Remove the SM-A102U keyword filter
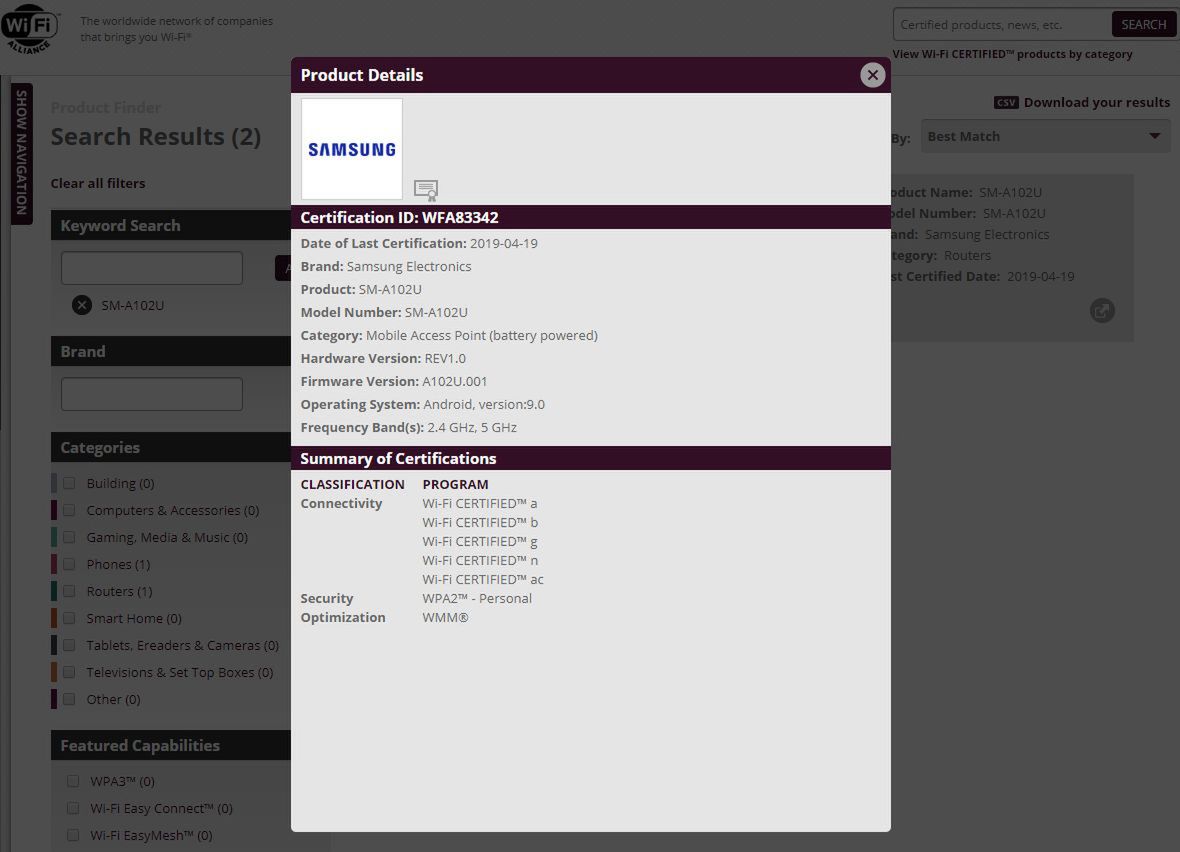1180x852 pixels. pyautogui.click(x=81, y=305)
